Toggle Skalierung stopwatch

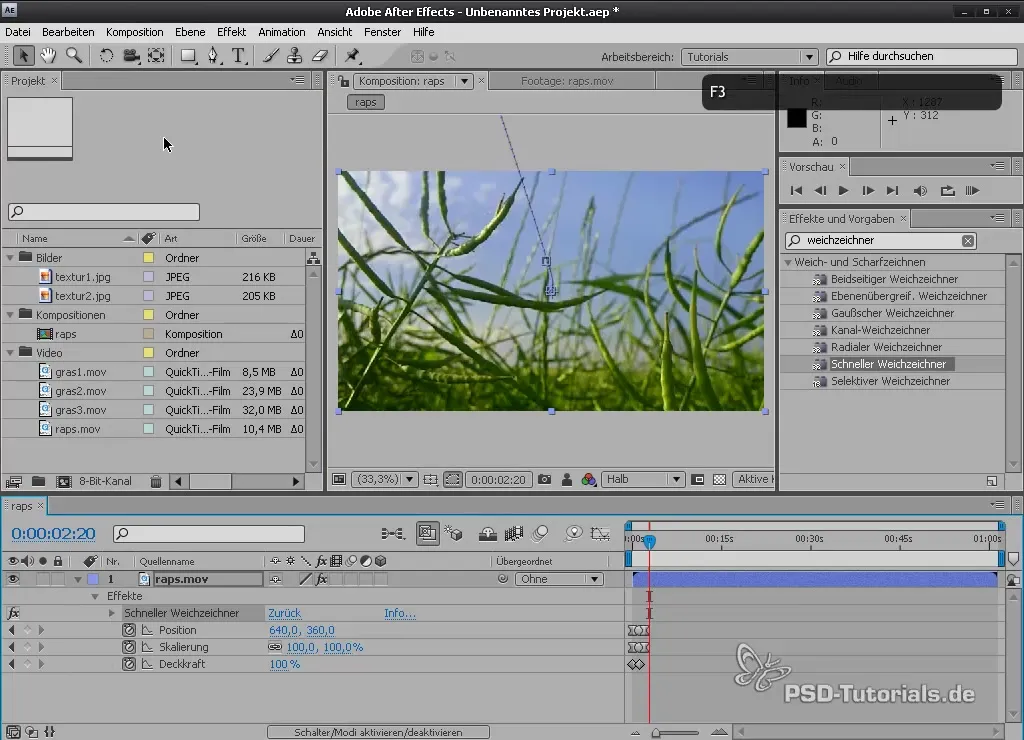[x=129, y=647]
